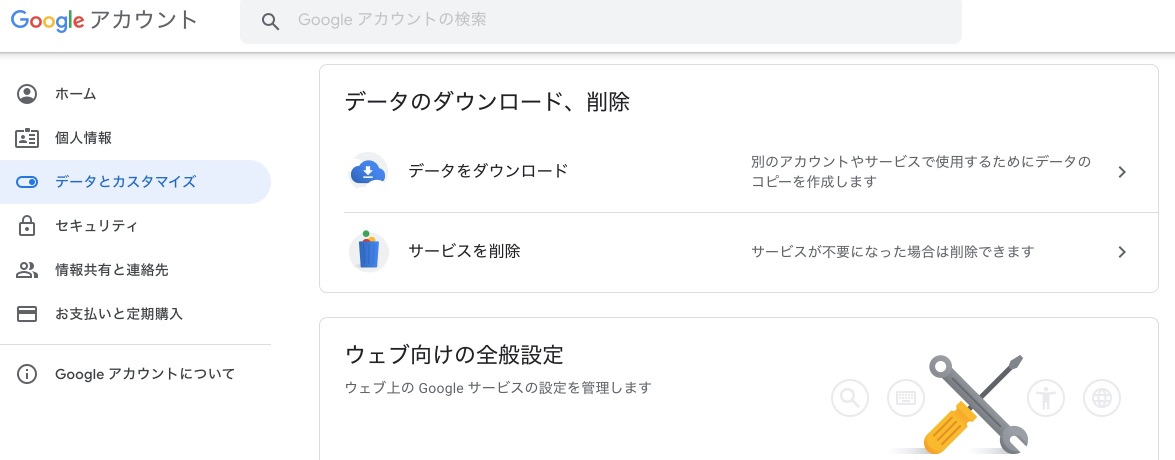Click the サービスを削除 link
This screenshot has width=1175, height=460.
click(464, 252)
